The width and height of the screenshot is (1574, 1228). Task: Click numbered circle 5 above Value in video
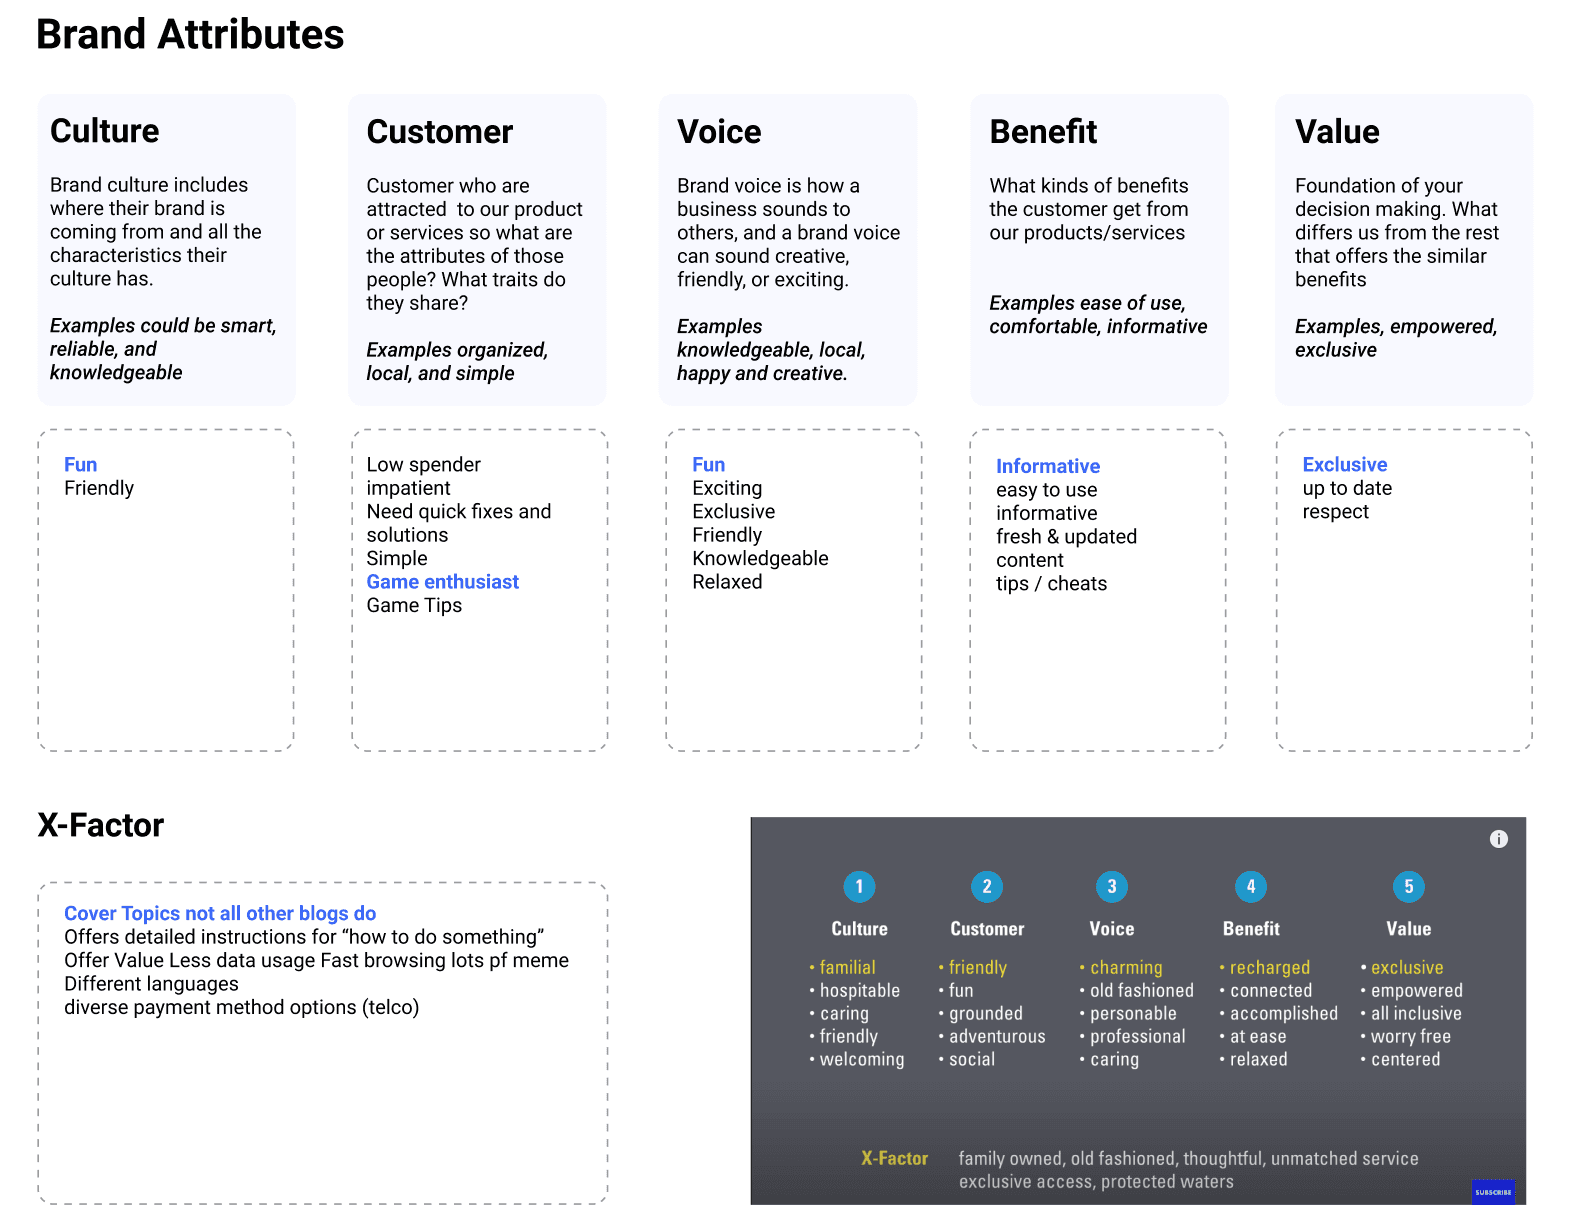click(1409, 887)
